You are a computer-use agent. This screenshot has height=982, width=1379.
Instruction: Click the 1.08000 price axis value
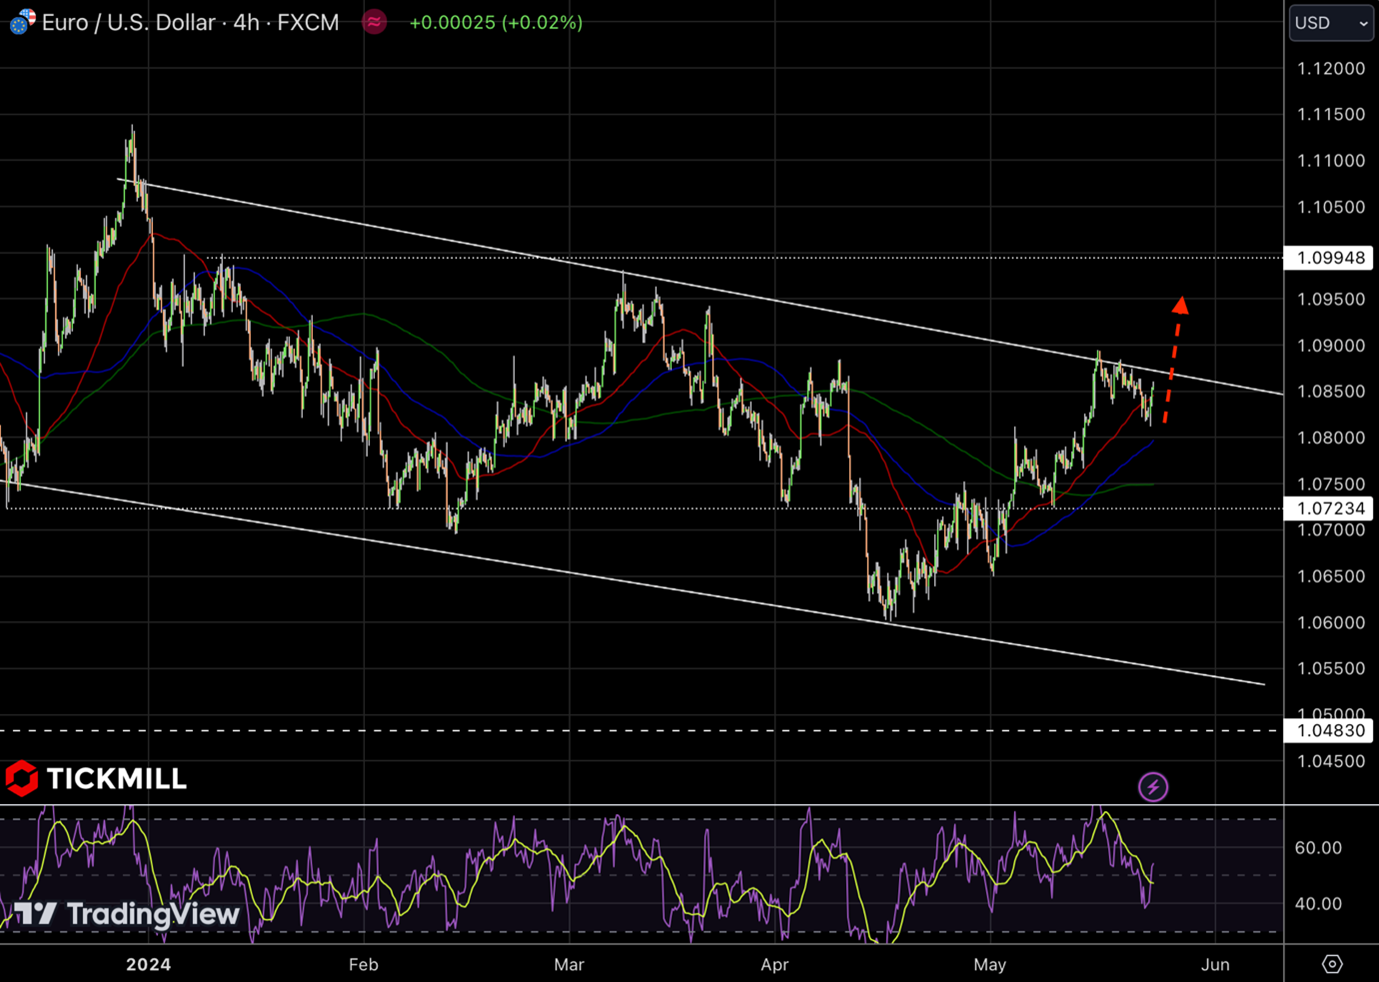click(x=1331, y=437)
